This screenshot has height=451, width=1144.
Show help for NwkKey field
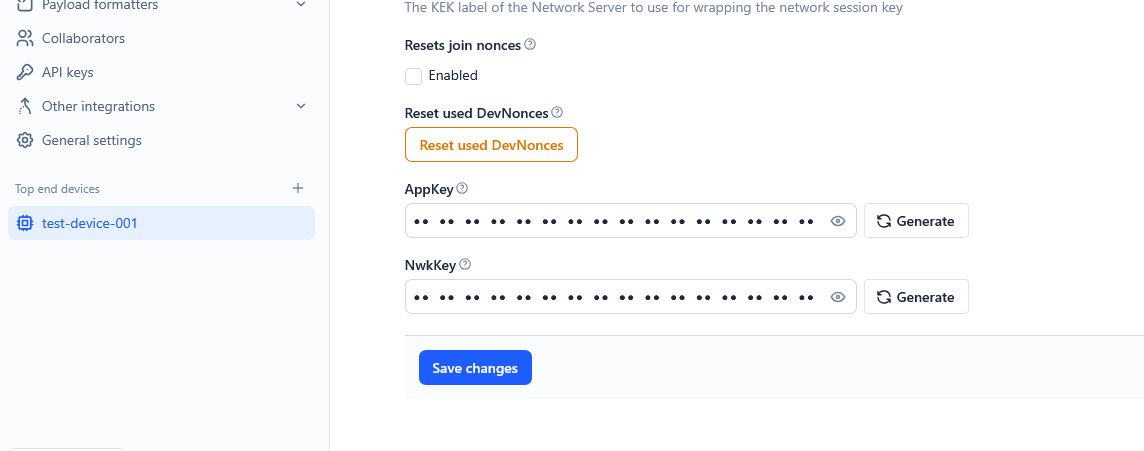(465, 265)
